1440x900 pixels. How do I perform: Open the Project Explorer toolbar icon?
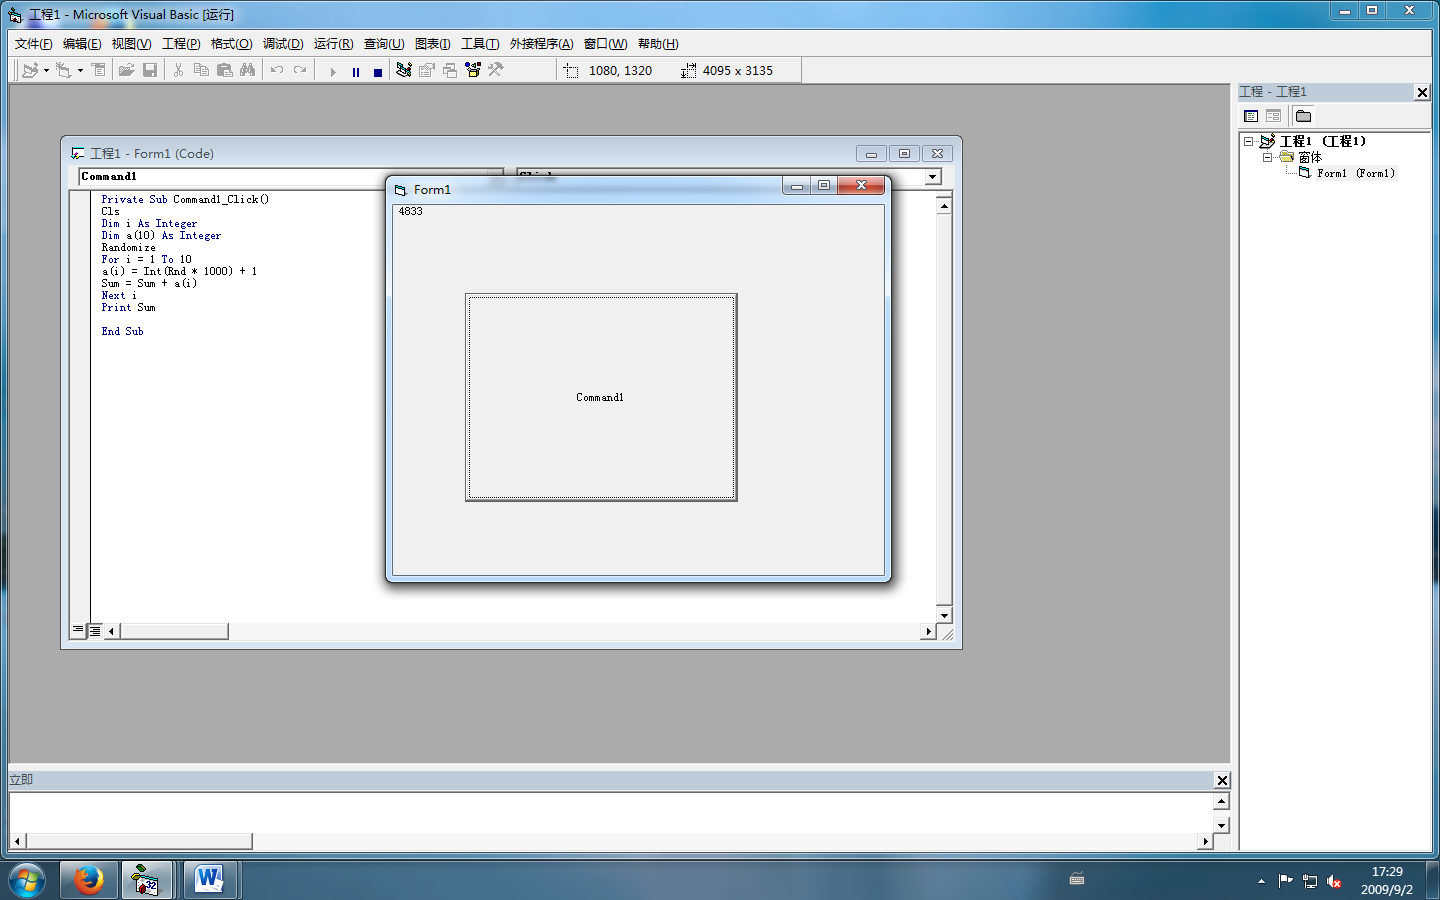(404, 70)
